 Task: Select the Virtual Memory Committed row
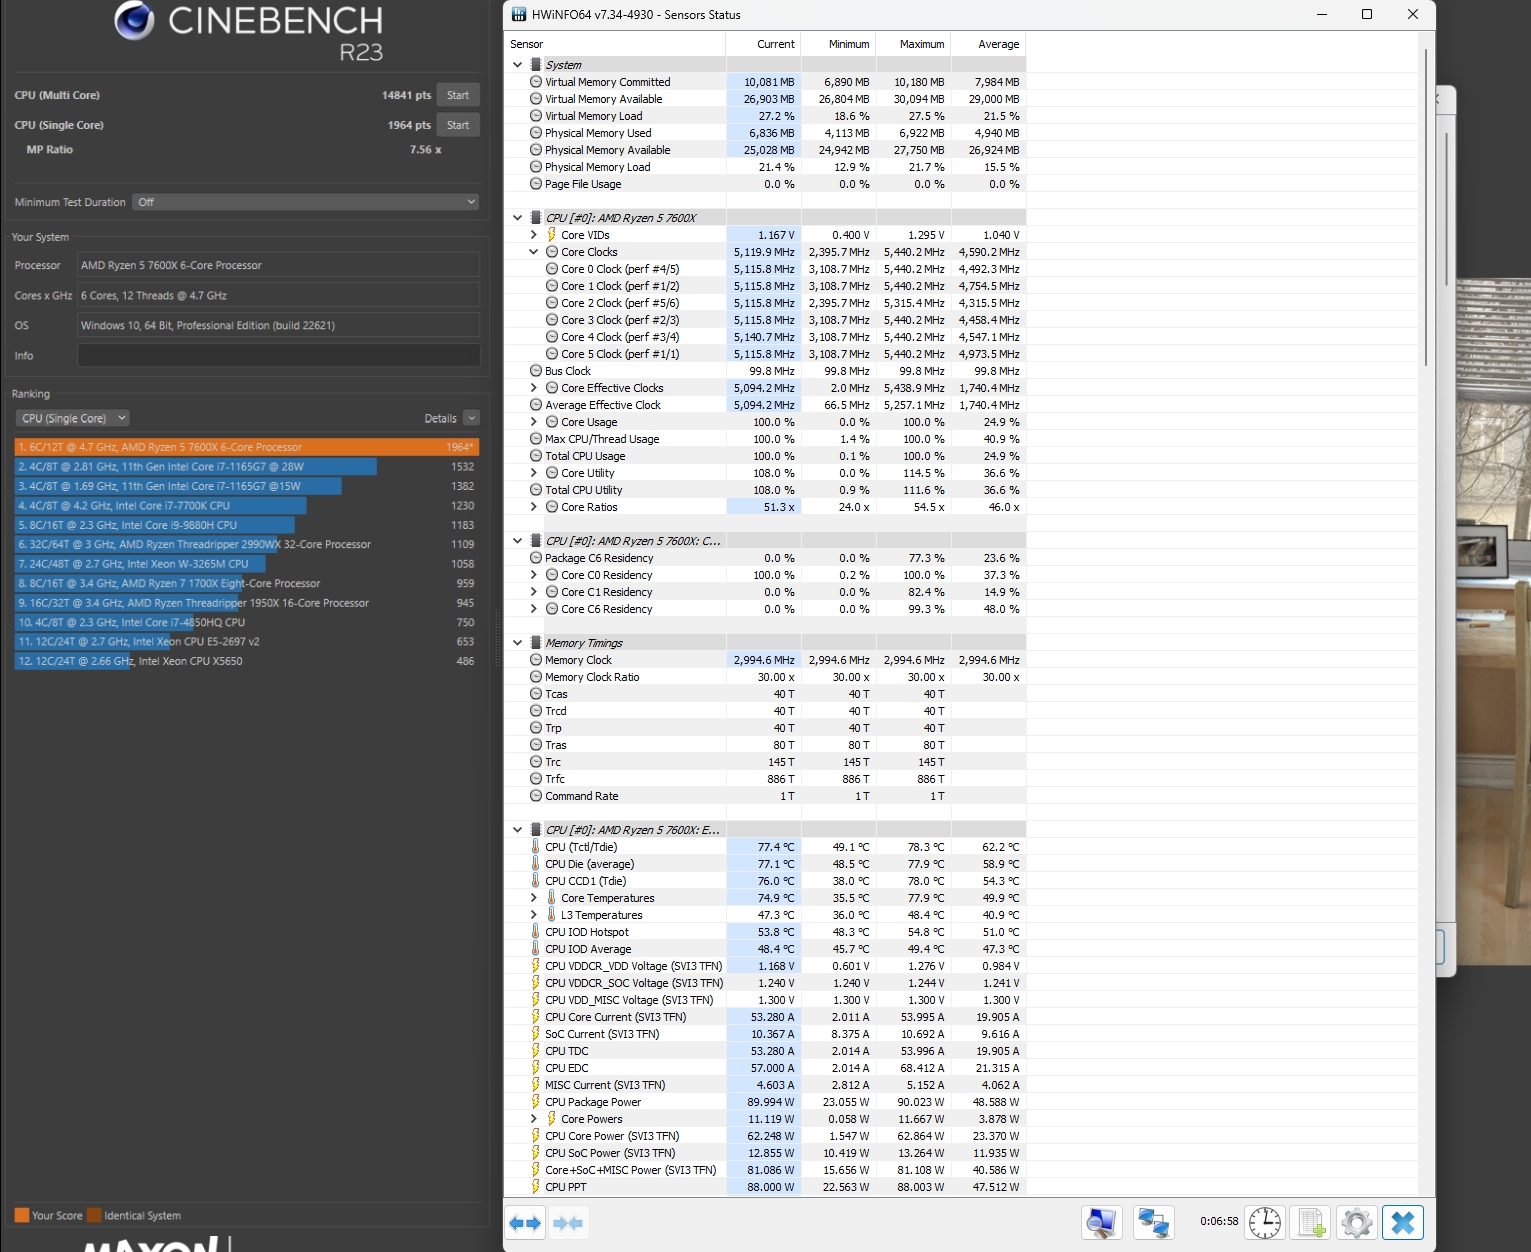pos(765,82)
